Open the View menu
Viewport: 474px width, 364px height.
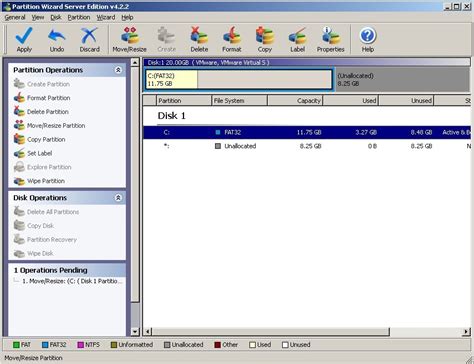coord(38,17)
